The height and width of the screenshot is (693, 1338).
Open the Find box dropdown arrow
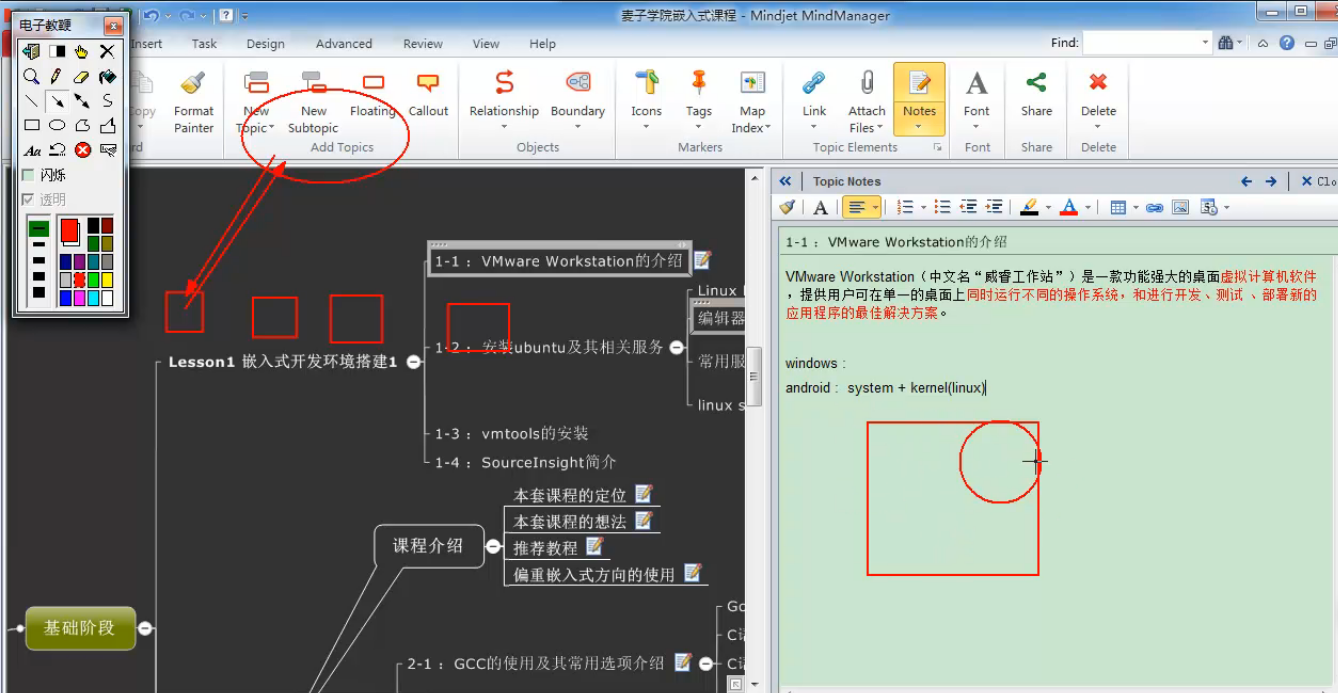pos(1205,43)
